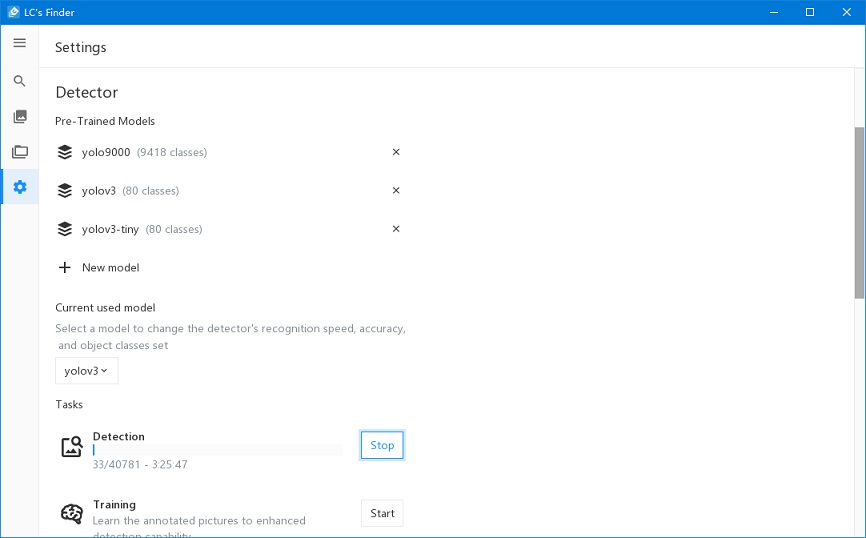866x538 pixels.
Task: Click the Training task brain icon
Action: (x=72, y=514)
